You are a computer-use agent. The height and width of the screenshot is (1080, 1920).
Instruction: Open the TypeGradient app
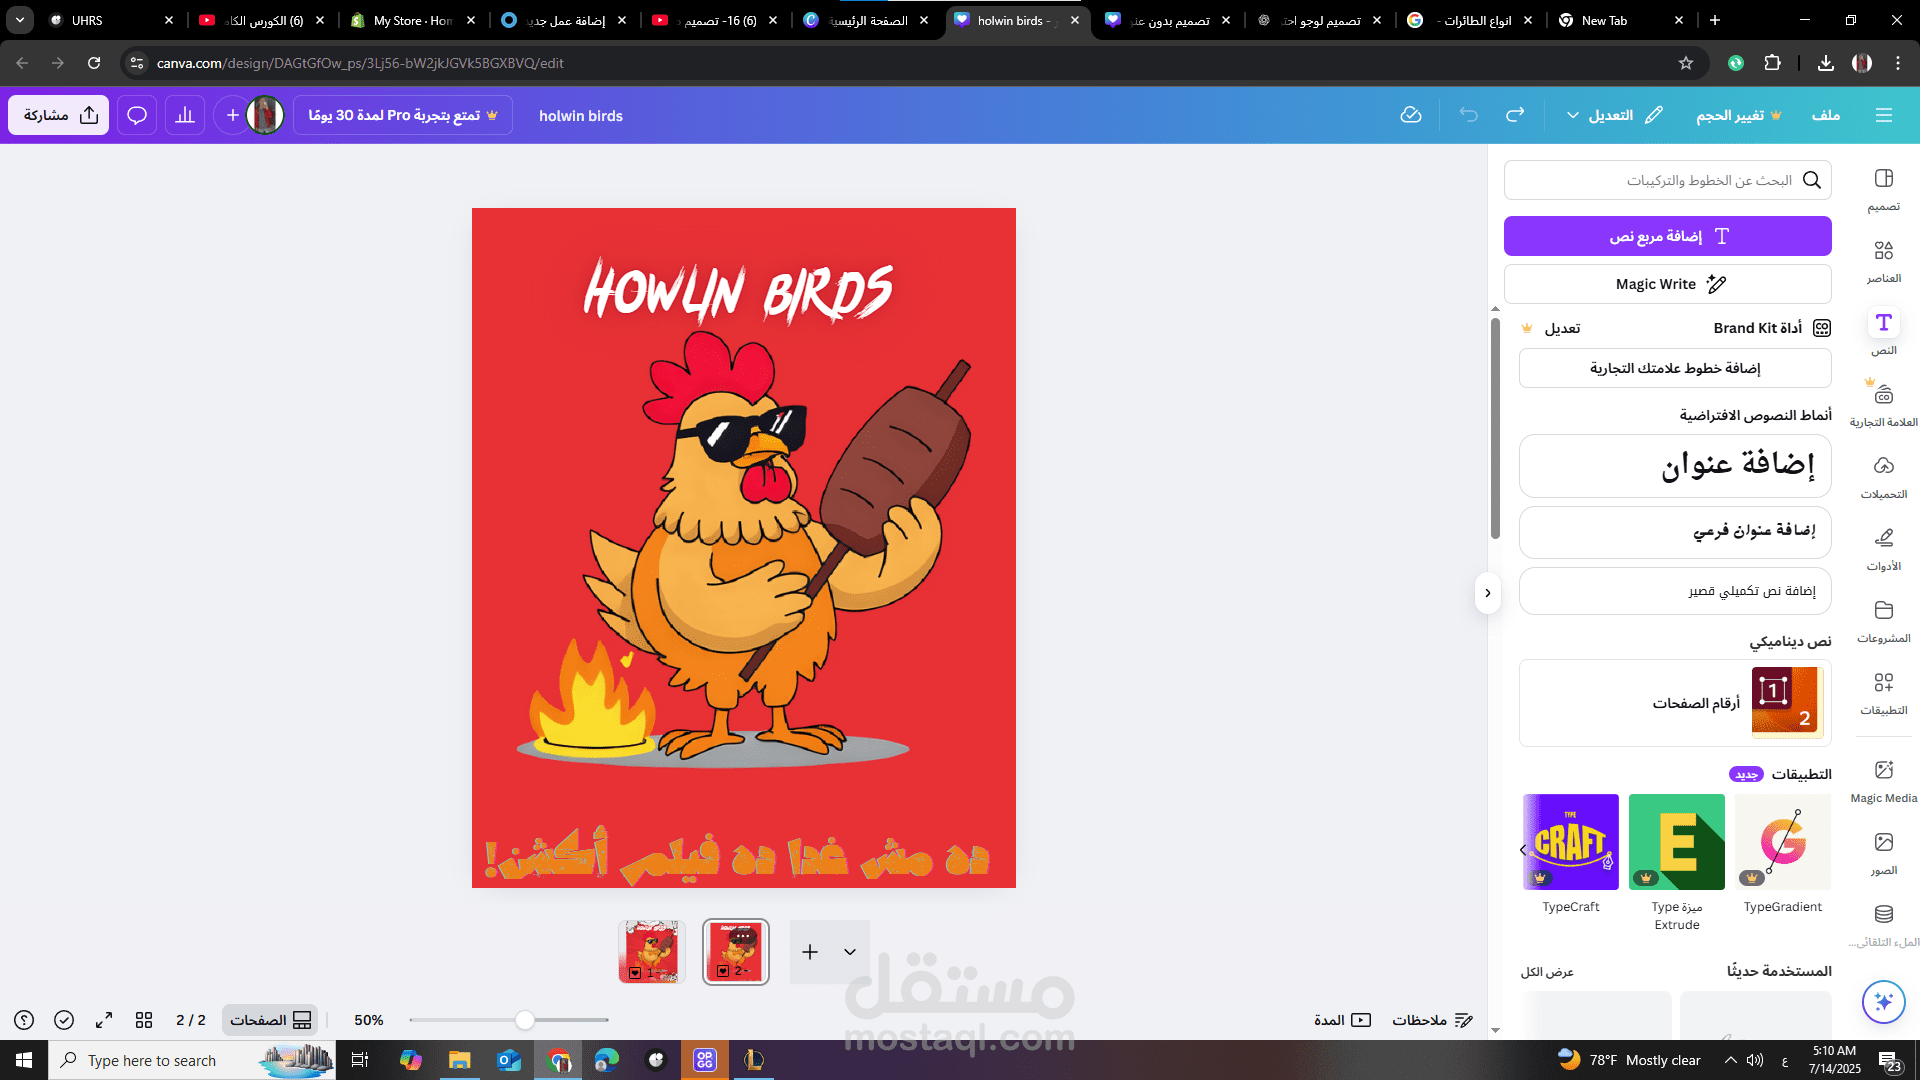click(x=1783, y=842)
